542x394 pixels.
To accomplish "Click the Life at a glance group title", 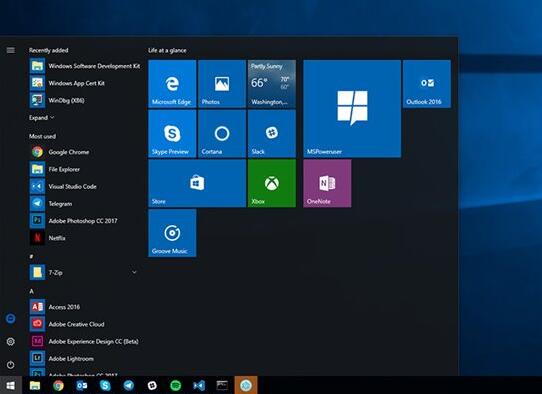I will coord(167,50).
